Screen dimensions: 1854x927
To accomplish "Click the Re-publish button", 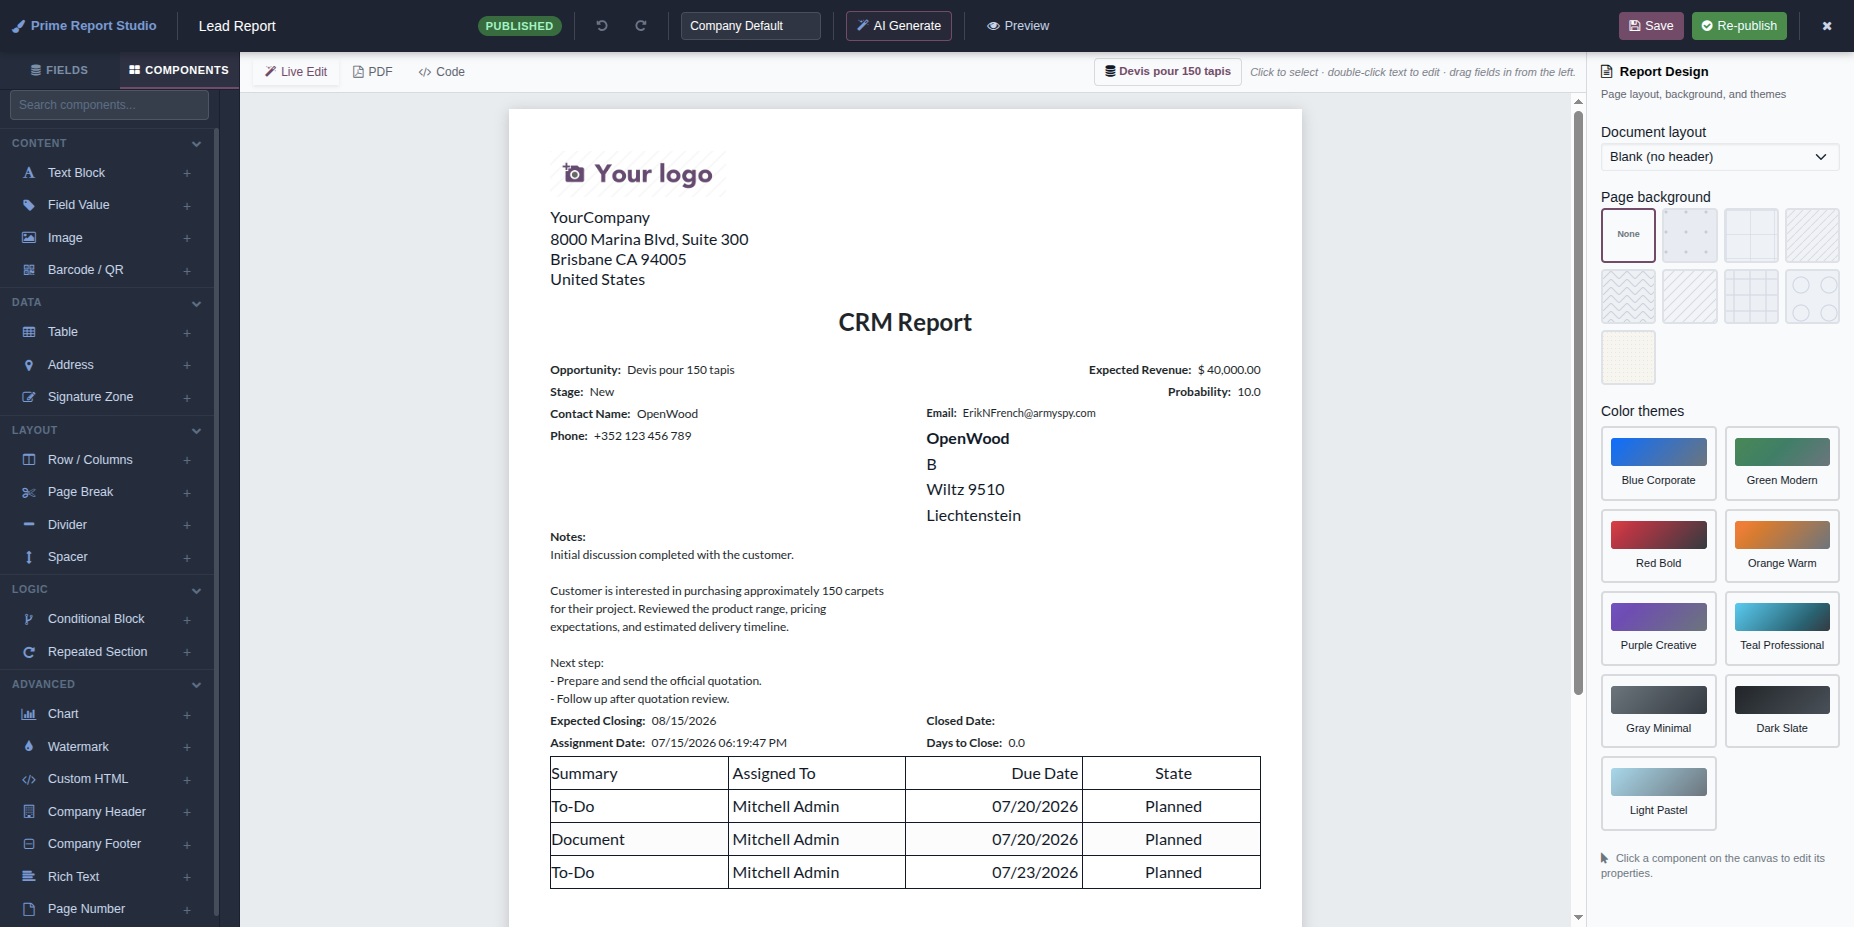I will point(1739,26).
